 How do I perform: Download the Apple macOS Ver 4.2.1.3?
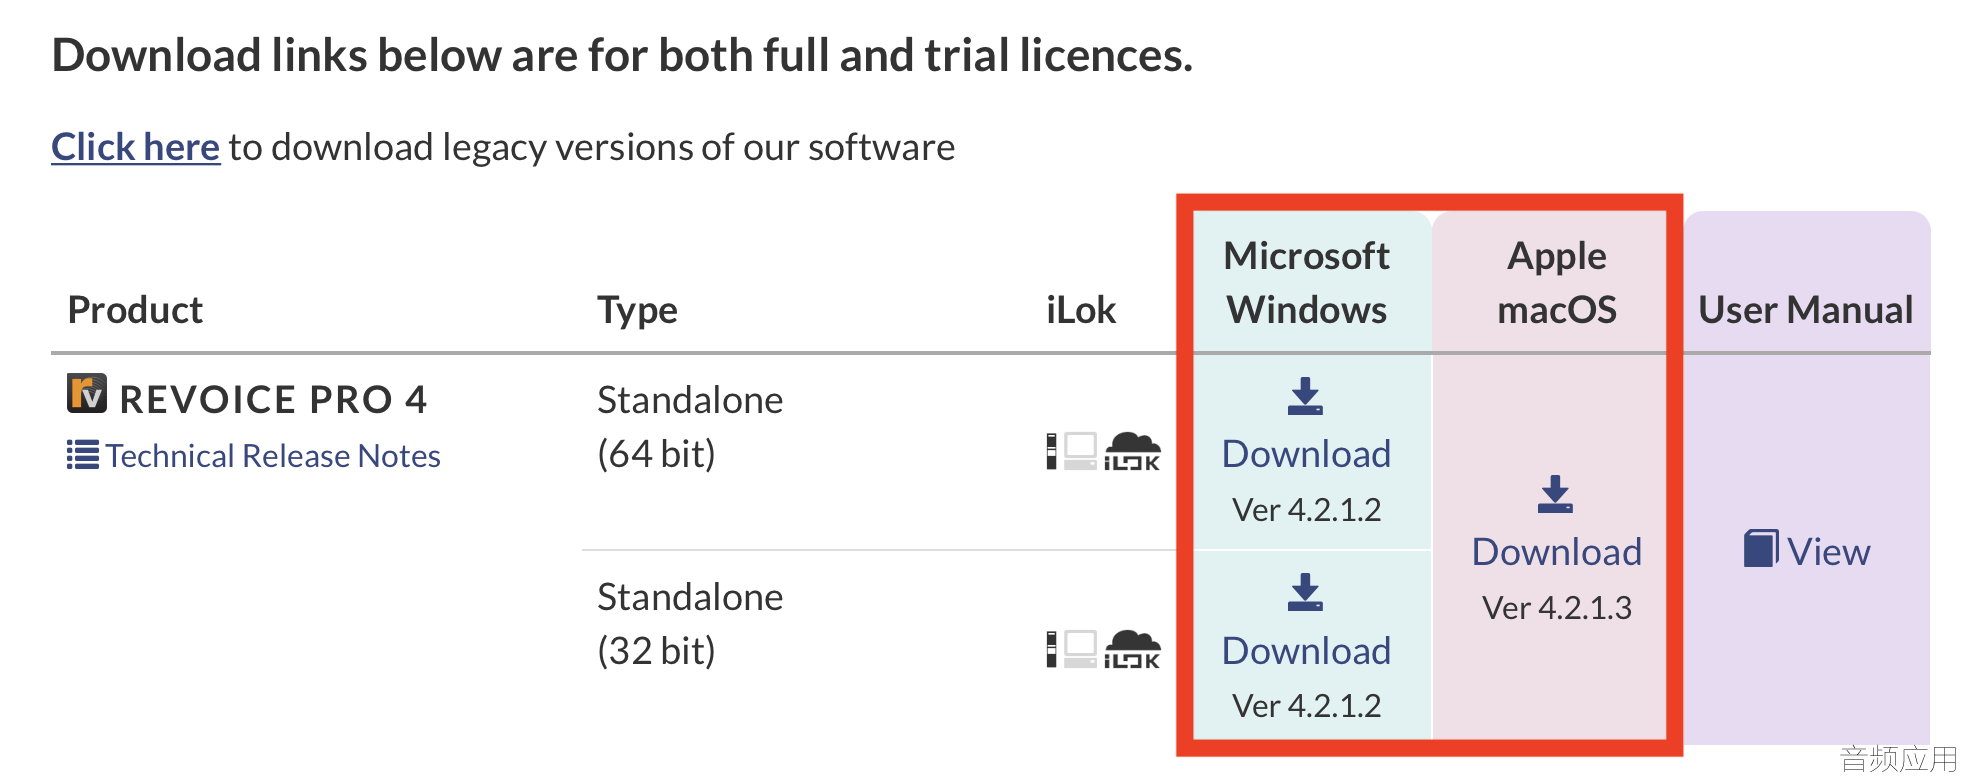click(x=1556, y=552)
